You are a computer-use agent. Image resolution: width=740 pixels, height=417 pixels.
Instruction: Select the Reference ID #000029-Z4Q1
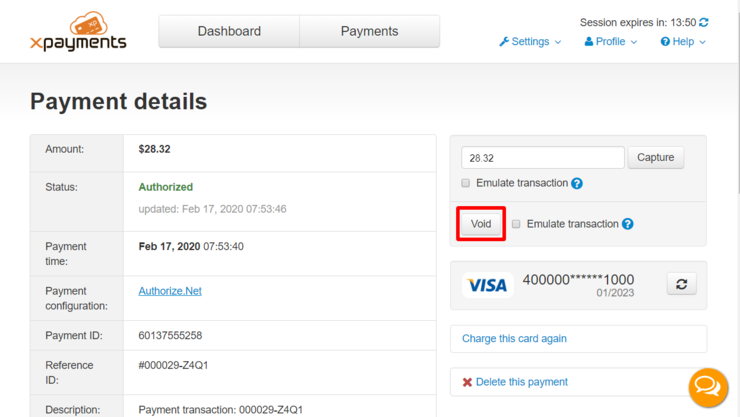click(x=173, y=365)
